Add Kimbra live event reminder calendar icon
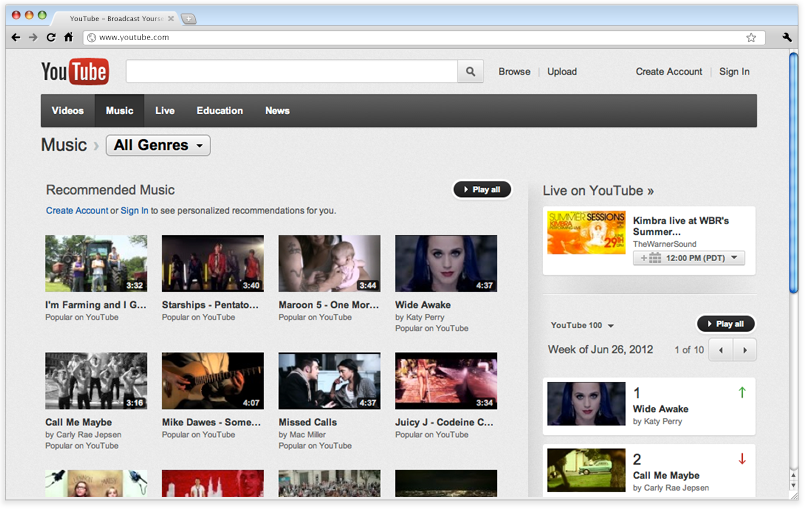 651,258
